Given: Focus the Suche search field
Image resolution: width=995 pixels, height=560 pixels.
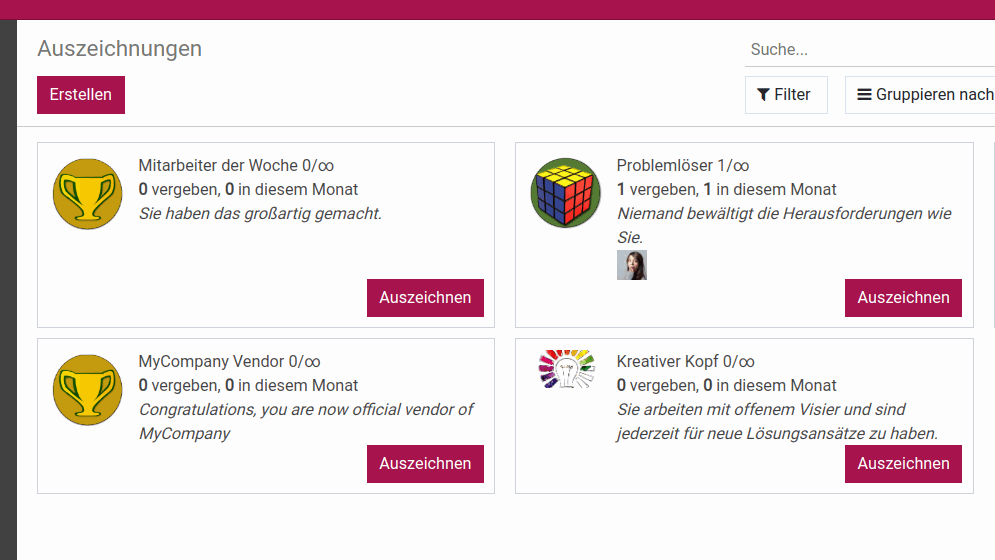Looking at the screenshot, I should pyautogui.click(x=870, y=50).
